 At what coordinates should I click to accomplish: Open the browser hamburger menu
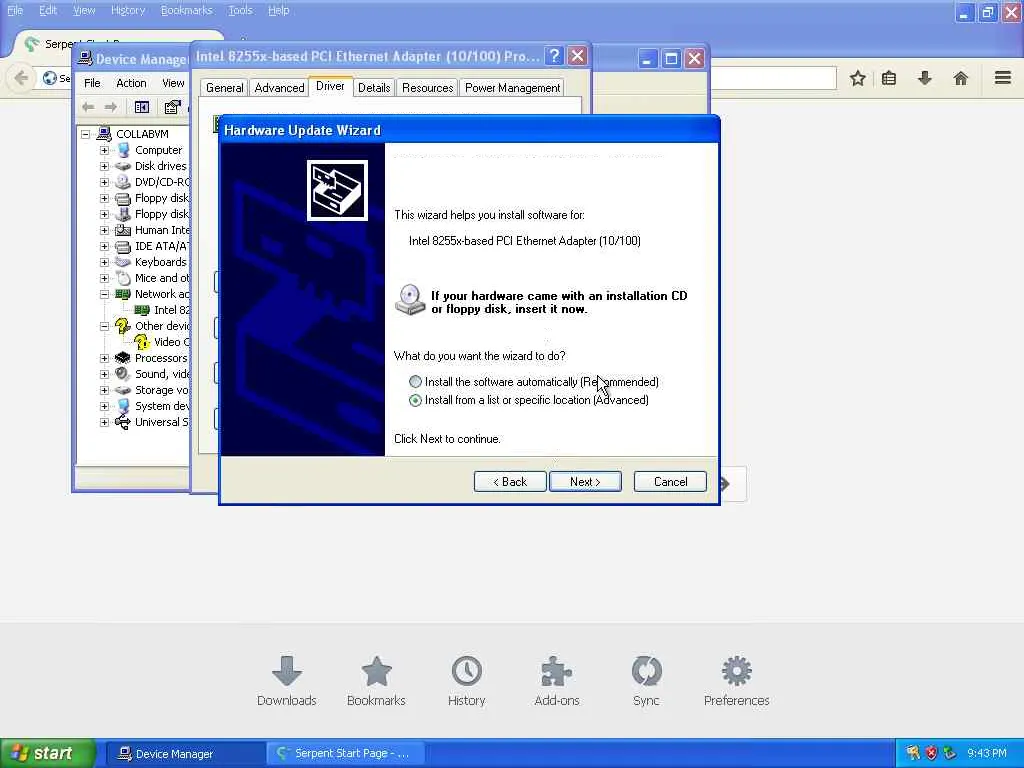pyautogui.click(x=1003, y=78)
